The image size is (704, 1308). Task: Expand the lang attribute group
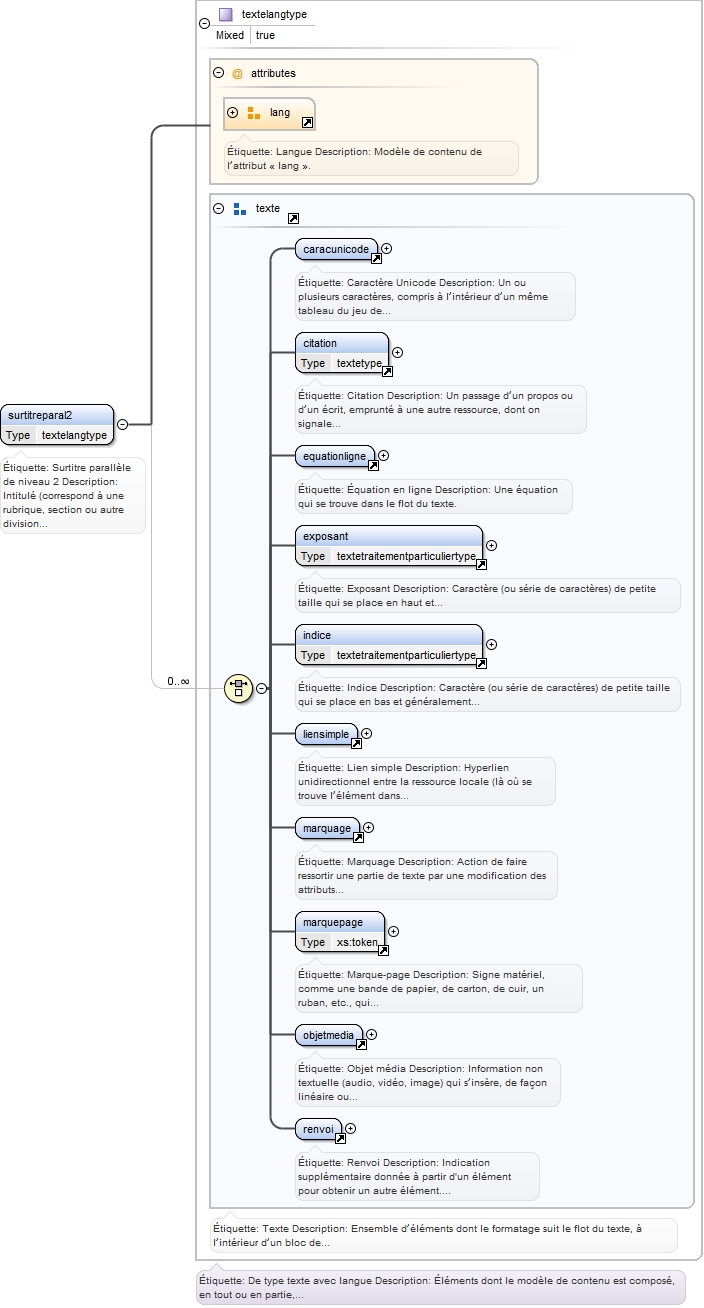coord(233,113)
